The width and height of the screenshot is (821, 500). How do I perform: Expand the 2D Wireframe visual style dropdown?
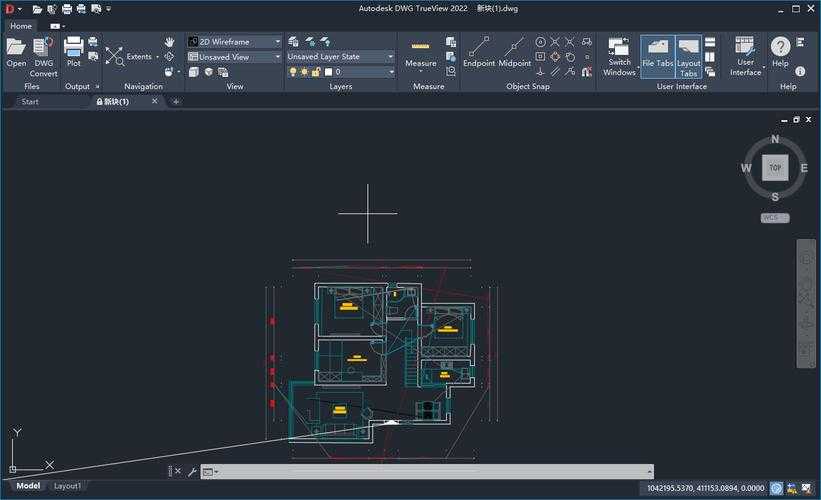(x=277, y=42)
